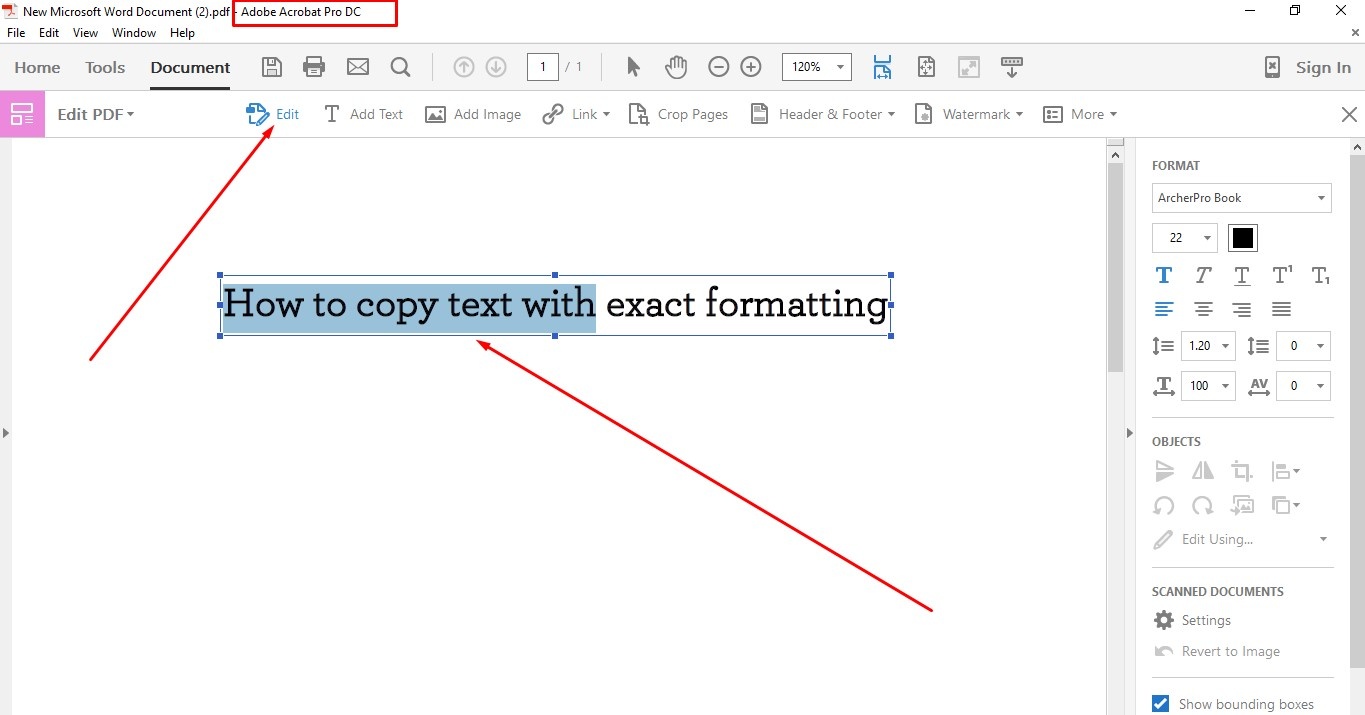Close the Edit PDF toolbar
This screenshot has height=715, width=1365.
click(1349, 114)
